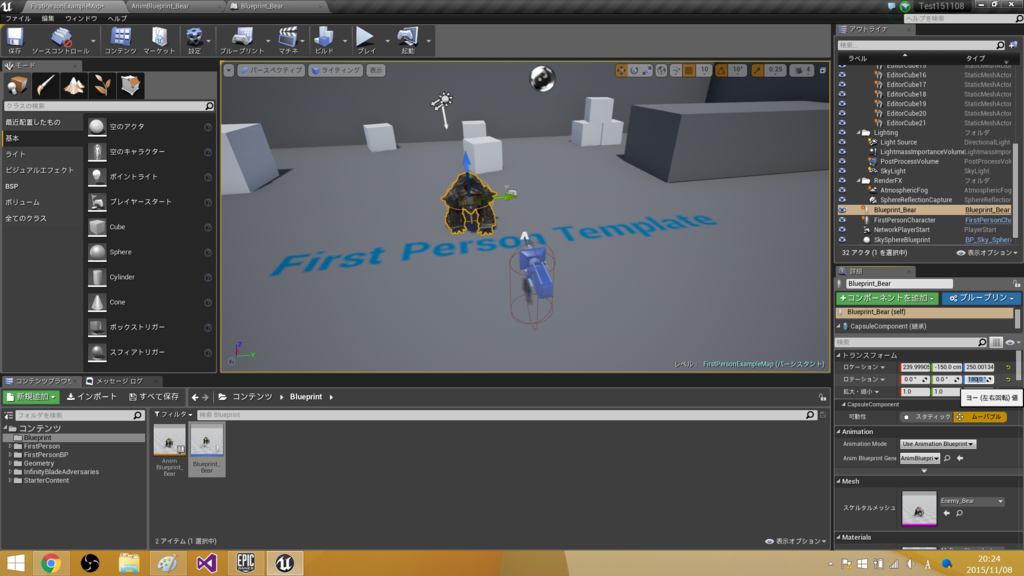Open Lighting (ライティング) view mode dropdown
Image resolution: width=1024 pixels, height=576 pixels.
[336, 71]
